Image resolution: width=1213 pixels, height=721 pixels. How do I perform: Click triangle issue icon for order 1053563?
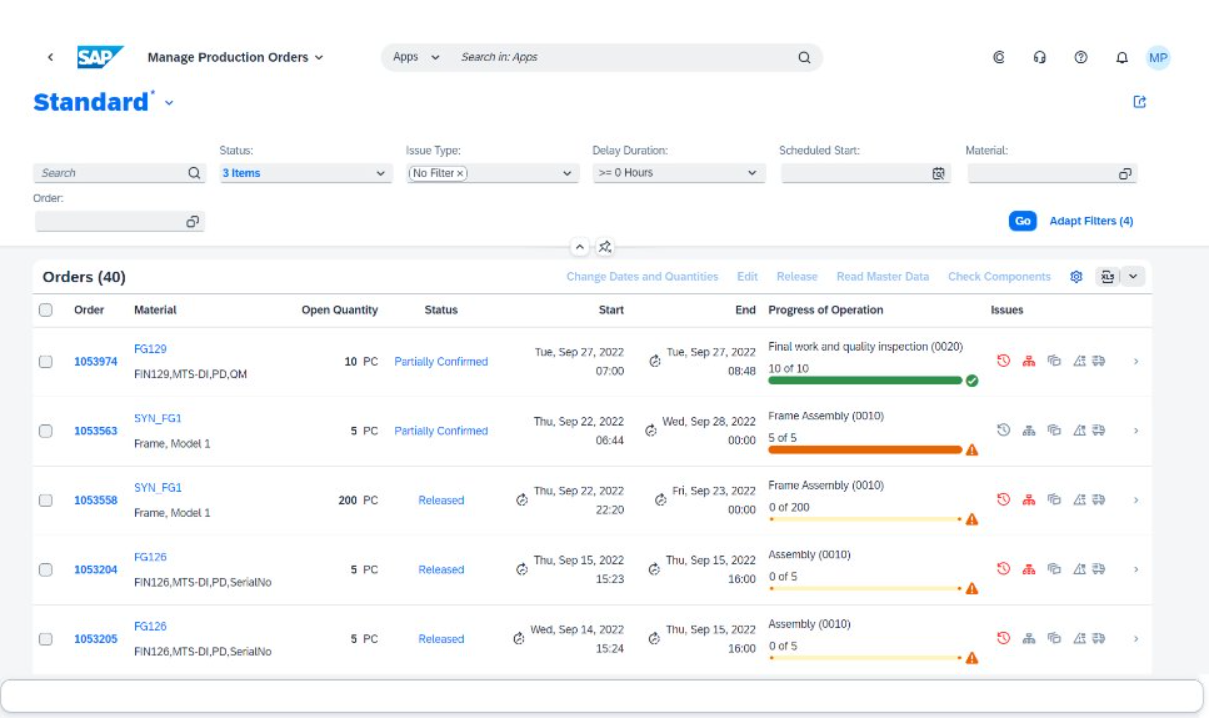coord(1079,431)
